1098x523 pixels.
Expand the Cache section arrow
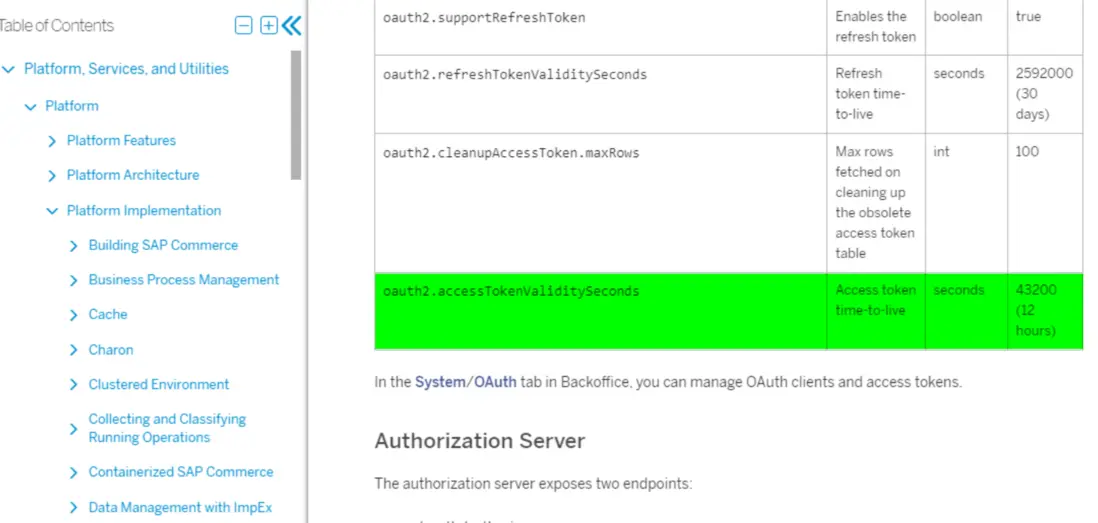(x=73, y=315)
